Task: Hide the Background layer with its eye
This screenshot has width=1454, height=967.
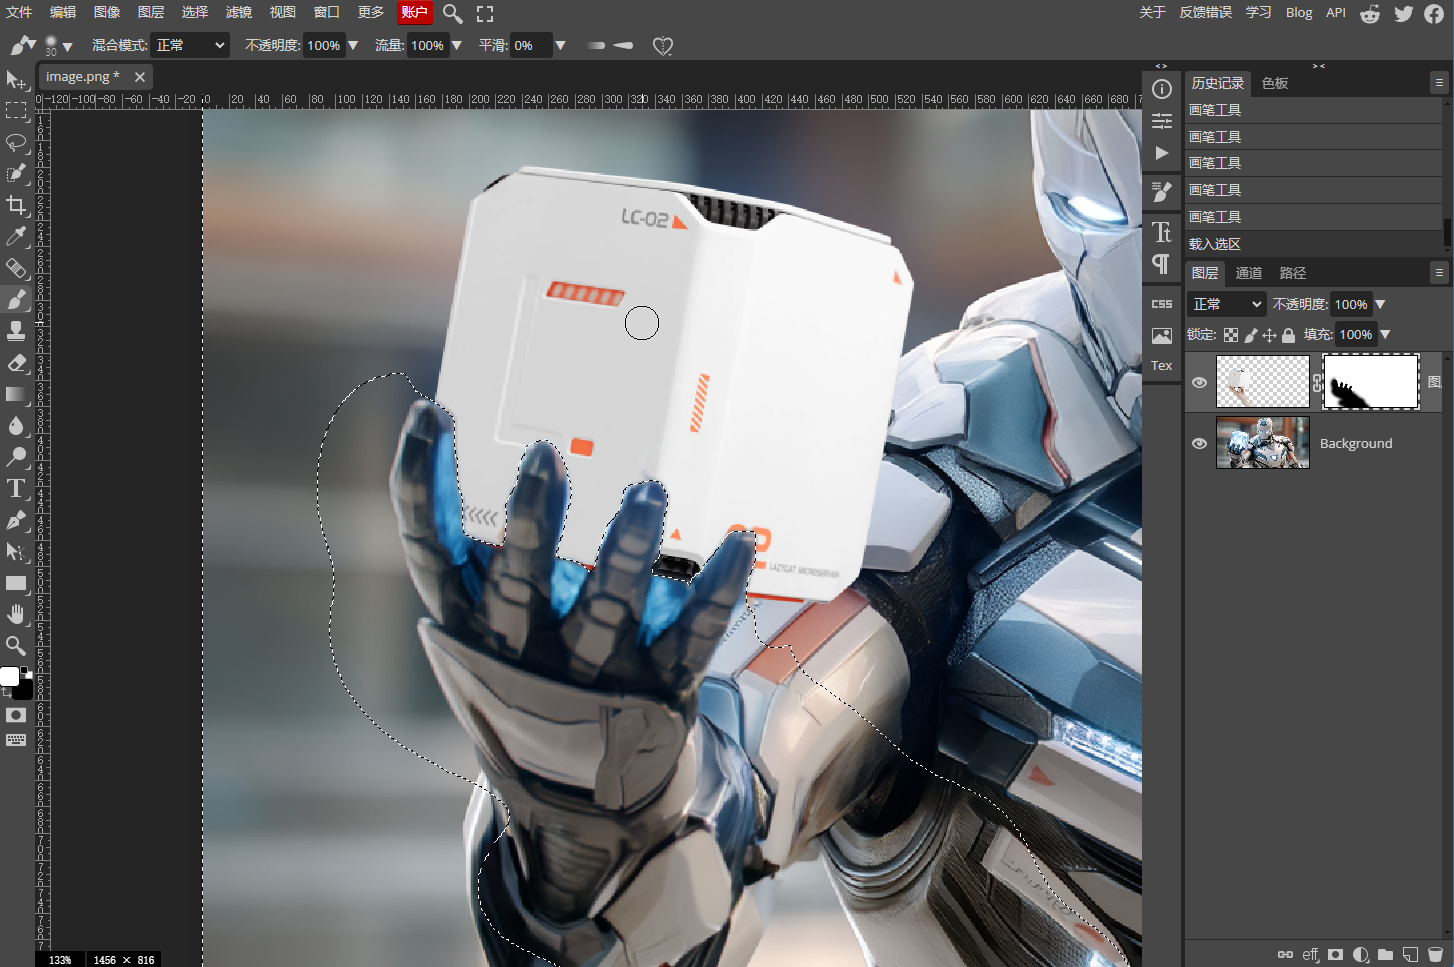Action: pyautogui.click(x=1199, y=443)
